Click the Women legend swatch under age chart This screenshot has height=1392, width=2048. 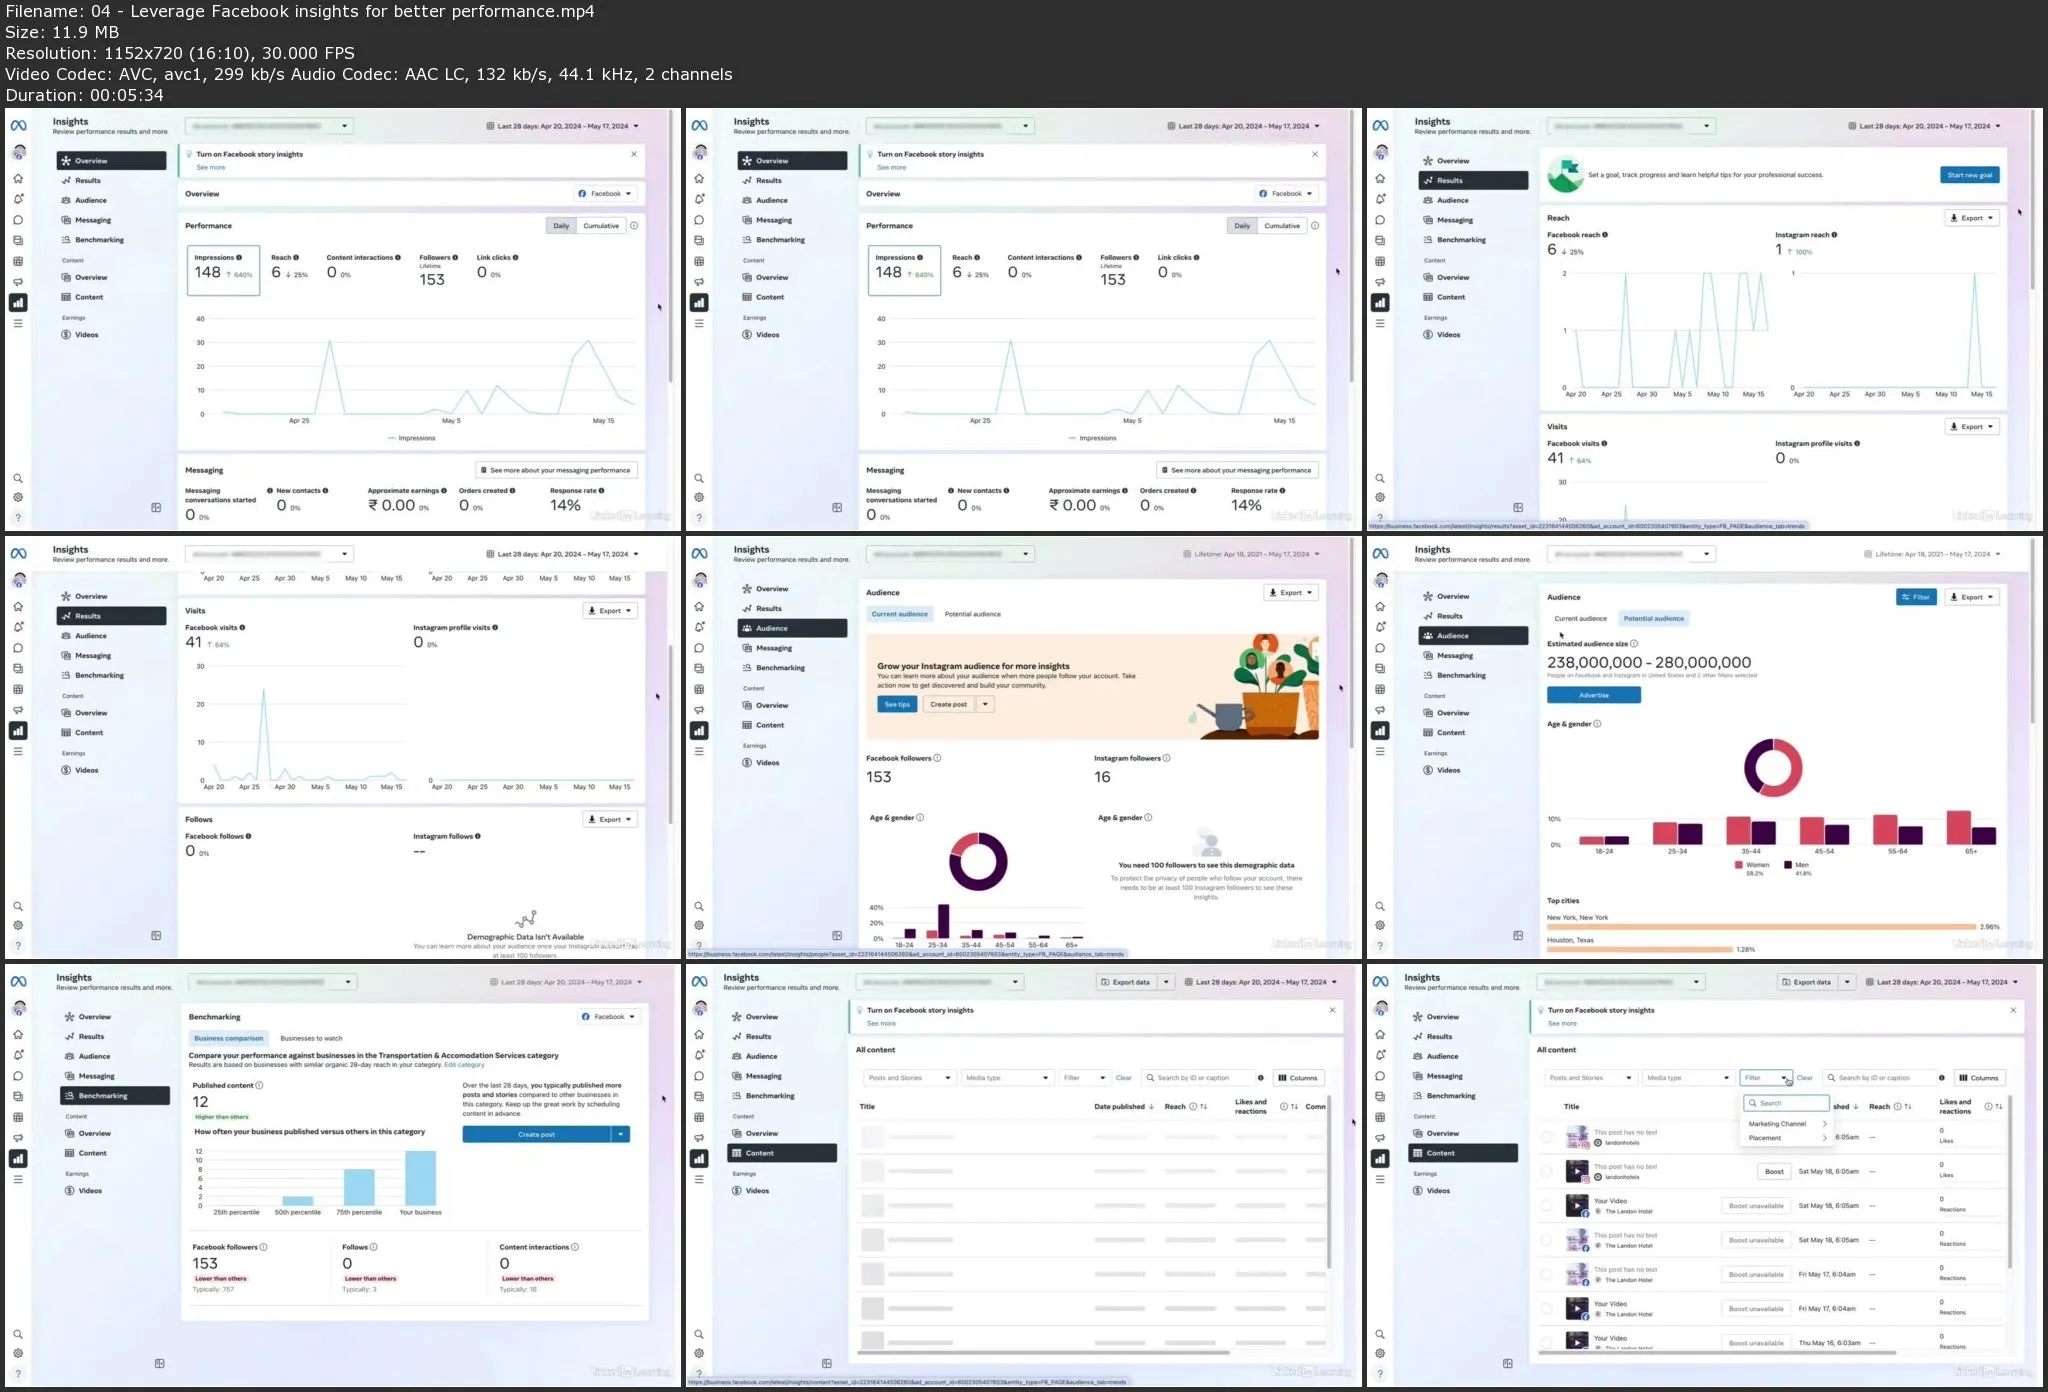(x=1739, y=865)
